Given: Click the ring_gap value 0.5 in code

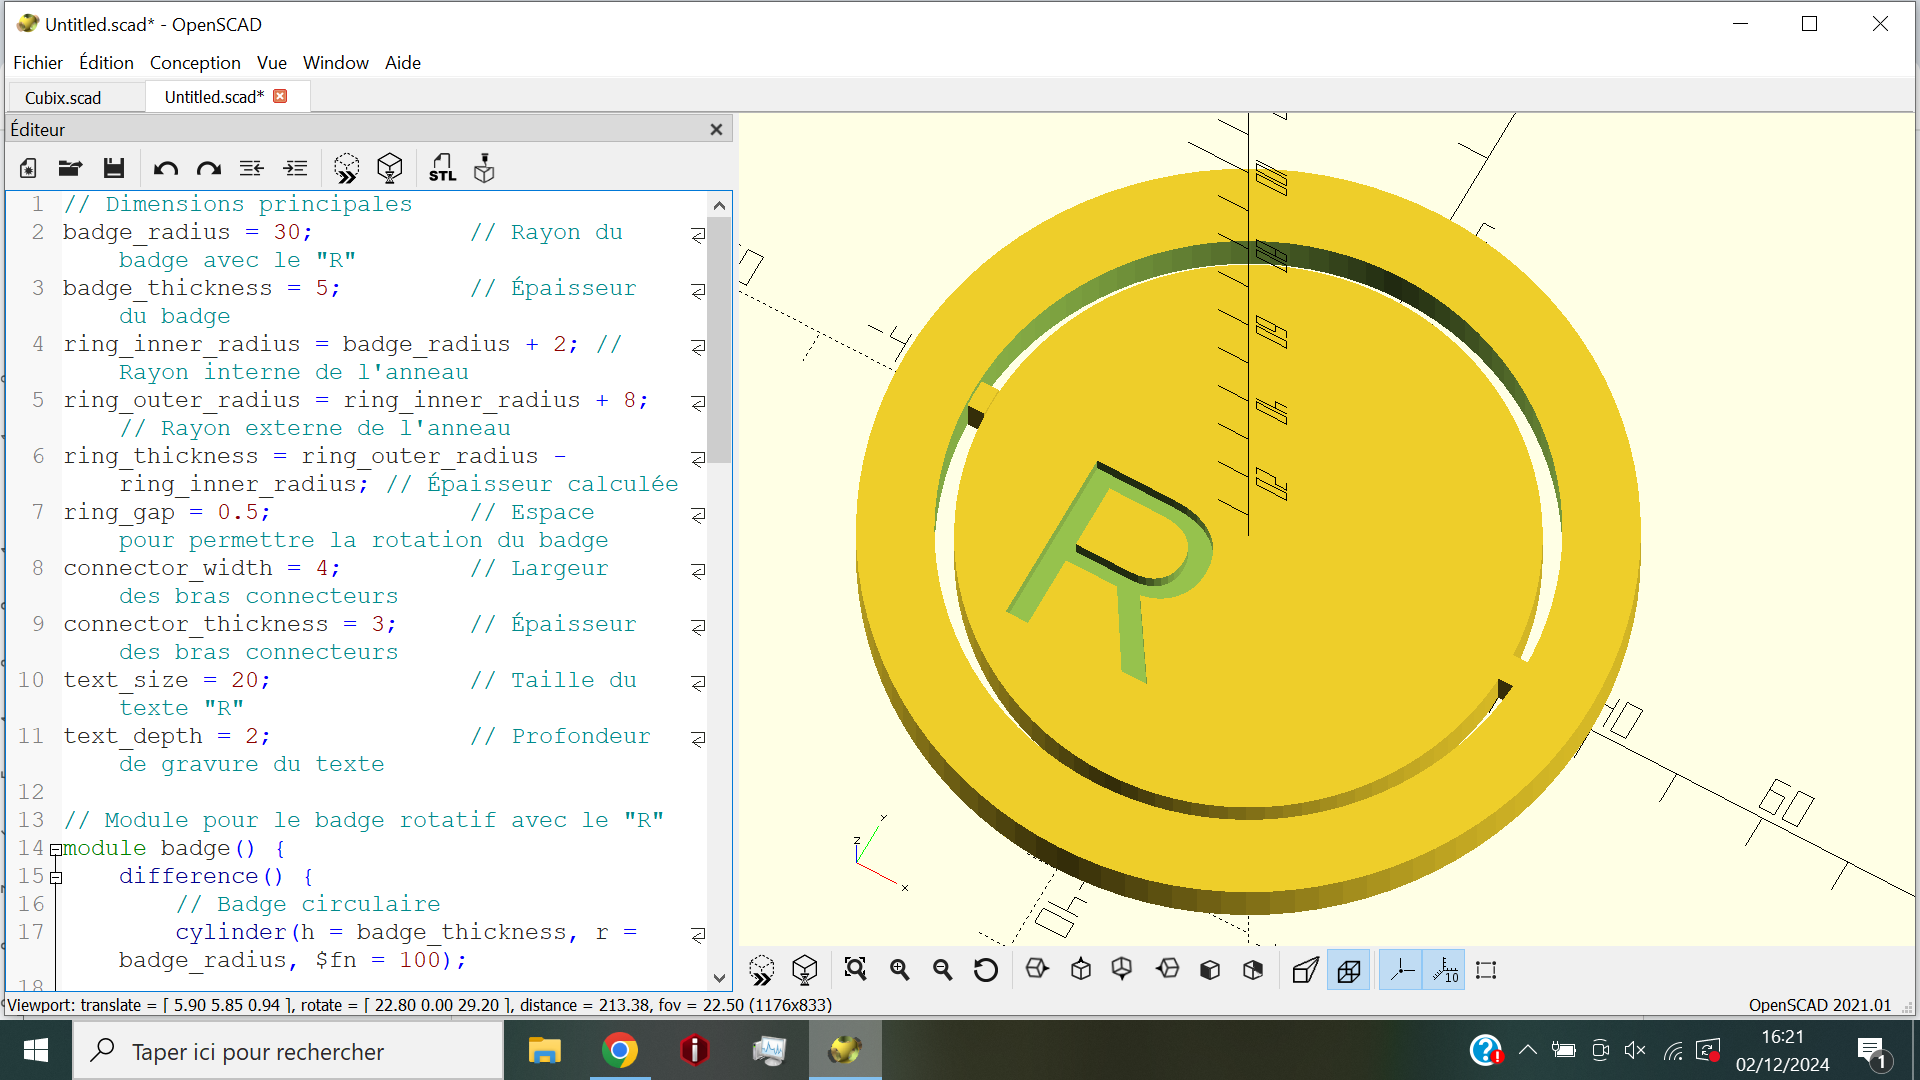Looking at the screenshot, I should point(238,512).
